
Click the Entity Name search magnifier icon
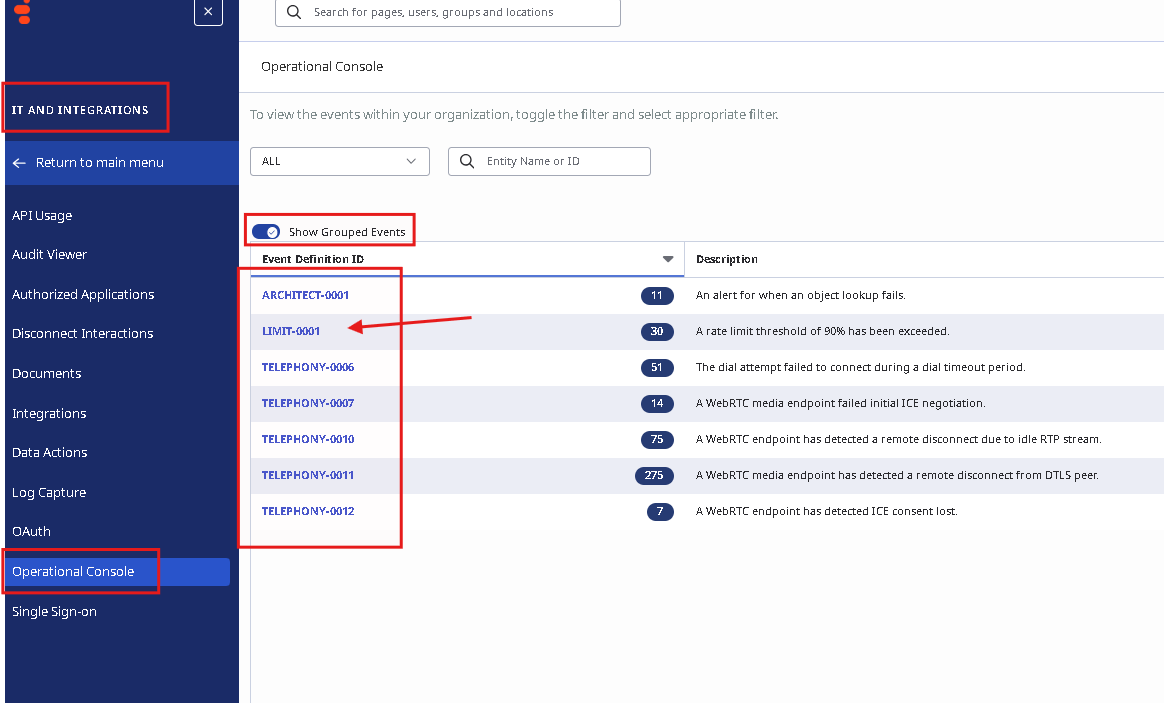point(466,161)
